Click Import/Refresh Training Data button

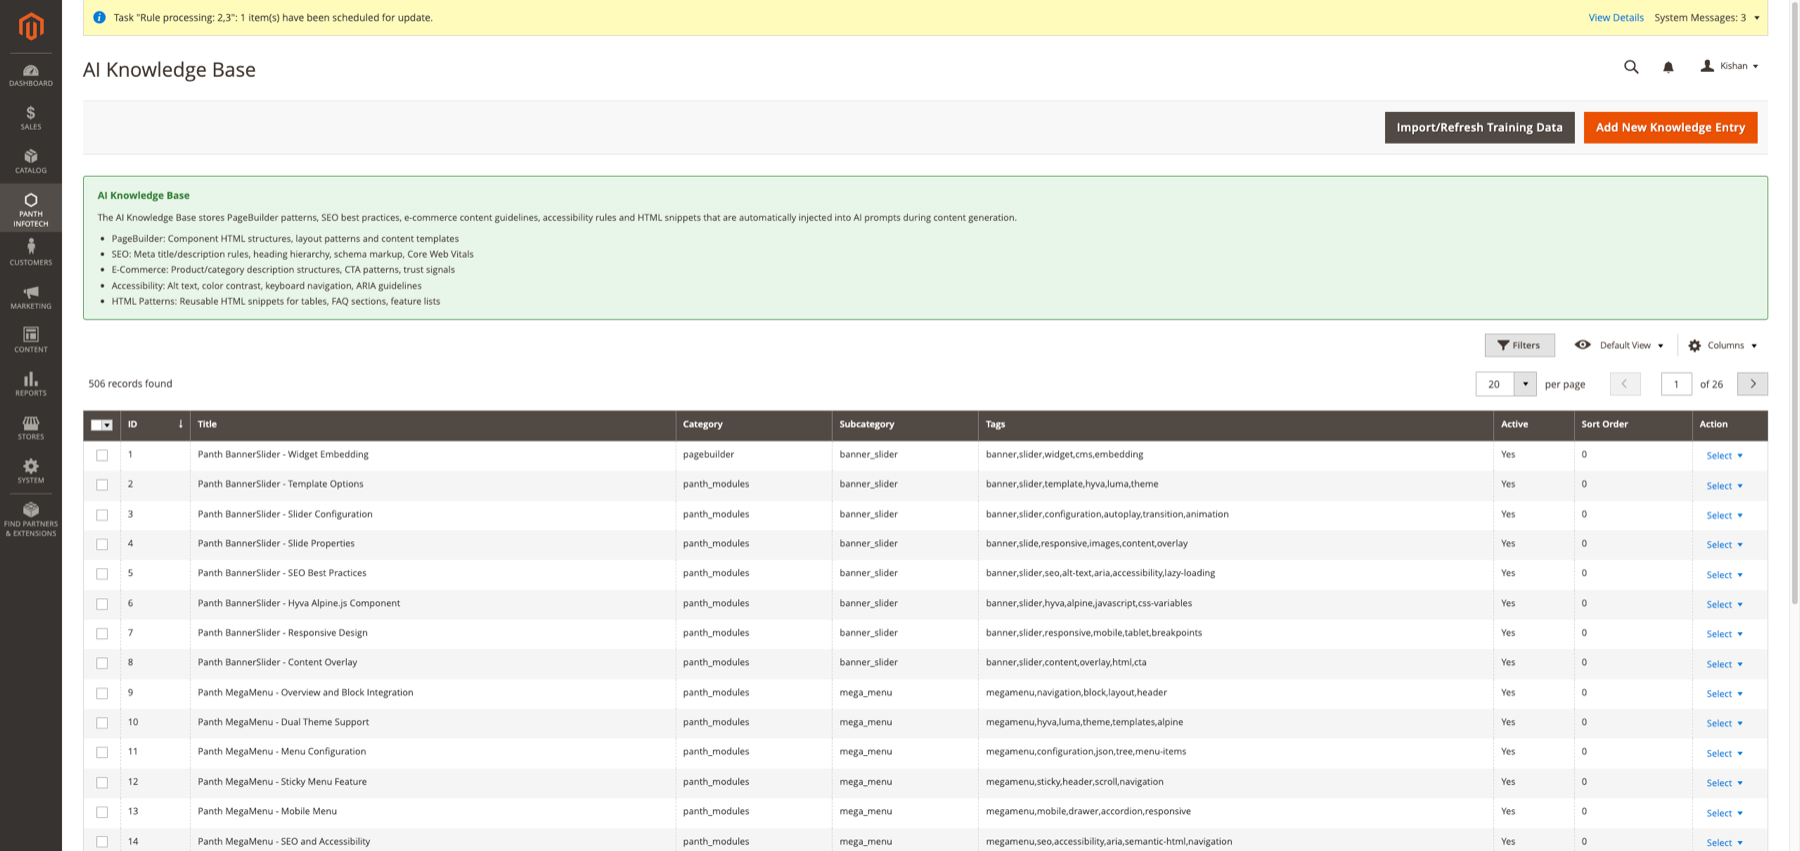[x=1479, y=127]
